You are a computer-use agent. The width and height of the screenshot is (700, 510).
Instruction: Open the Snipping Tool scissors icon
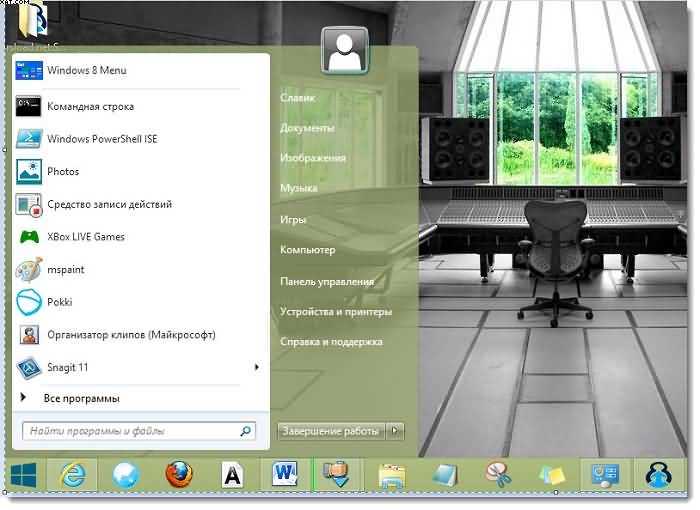[499, 475]
